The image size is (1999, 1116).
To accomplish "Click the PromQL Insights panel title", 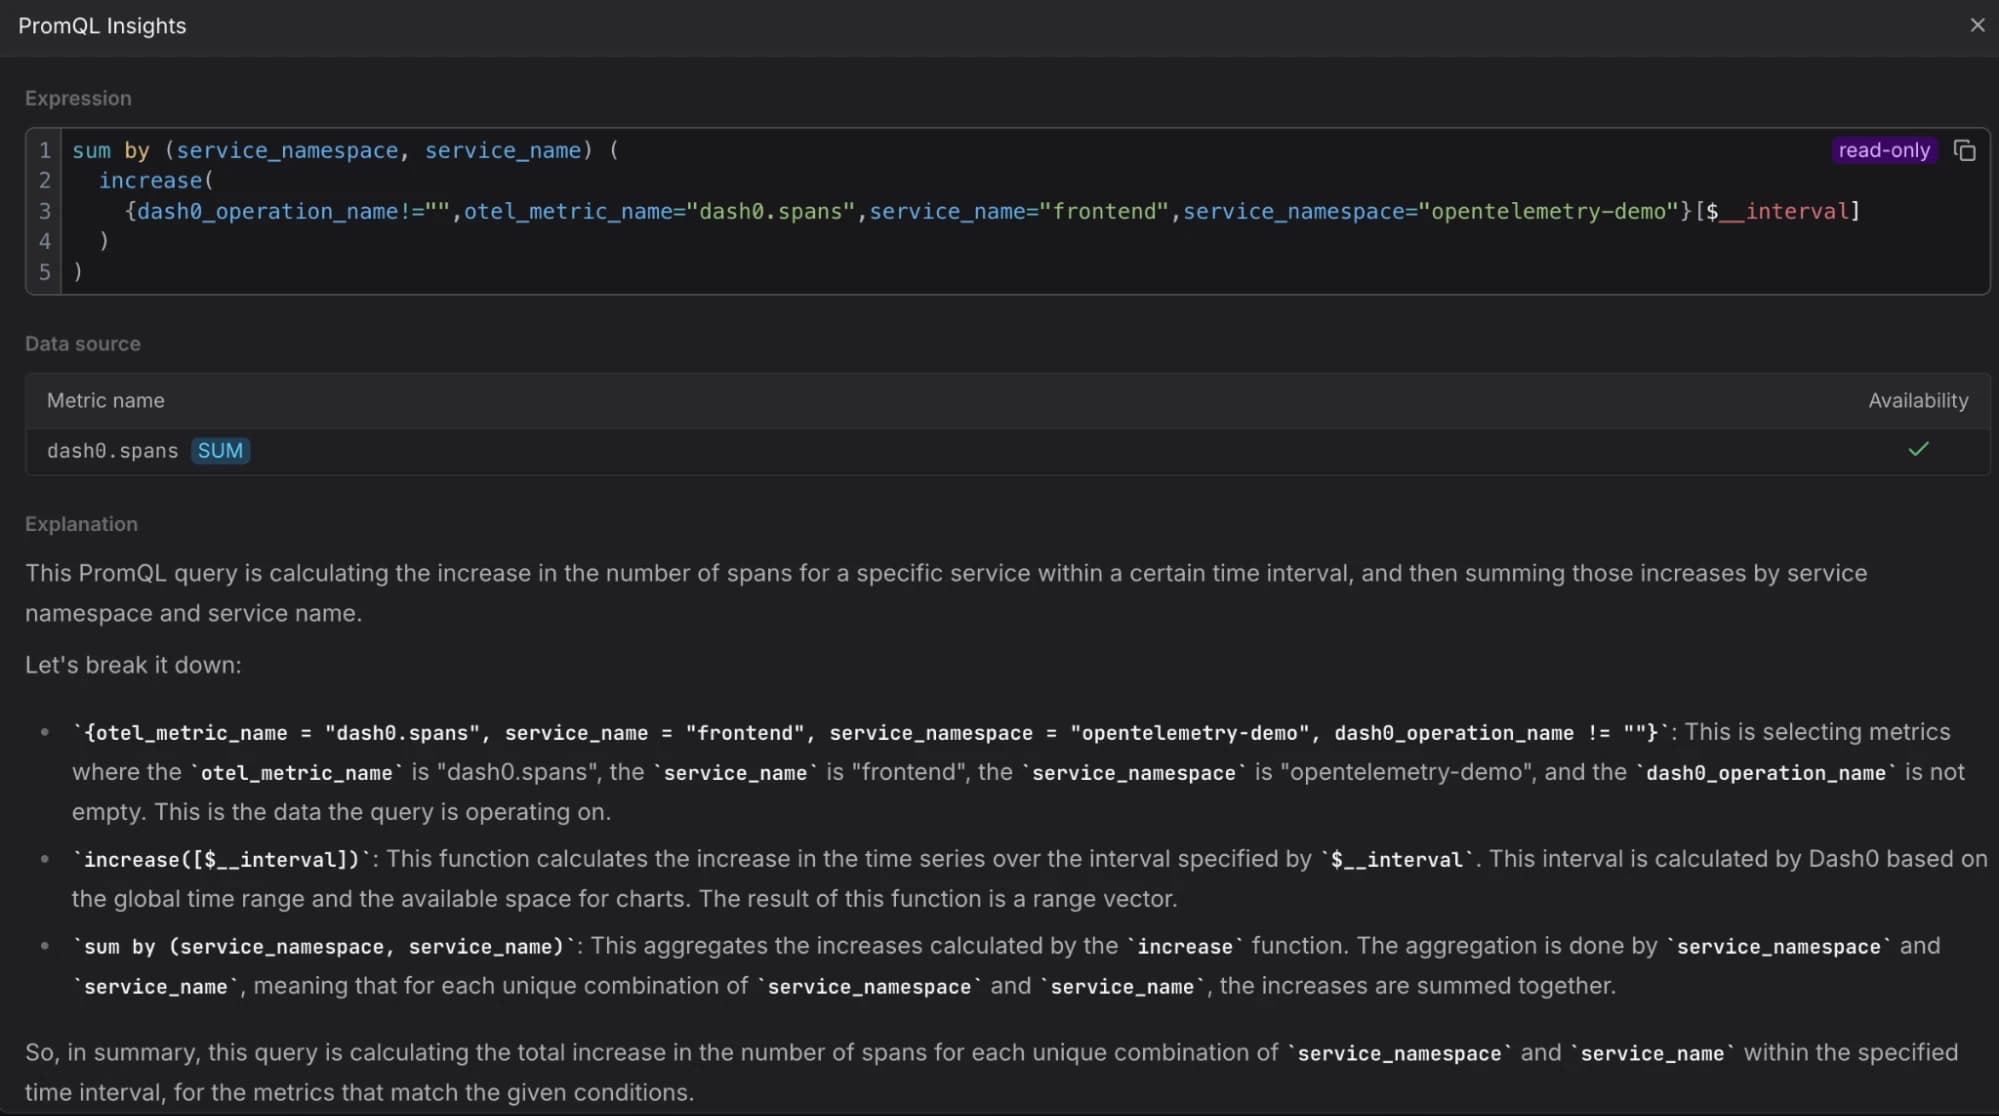I will (x=102, y=26).
